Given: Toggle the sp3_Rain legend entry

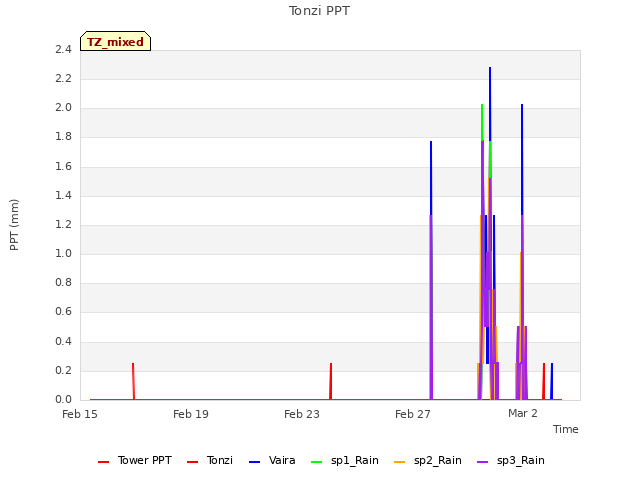Looking at the screenshot, I should [x=511, y=460].
